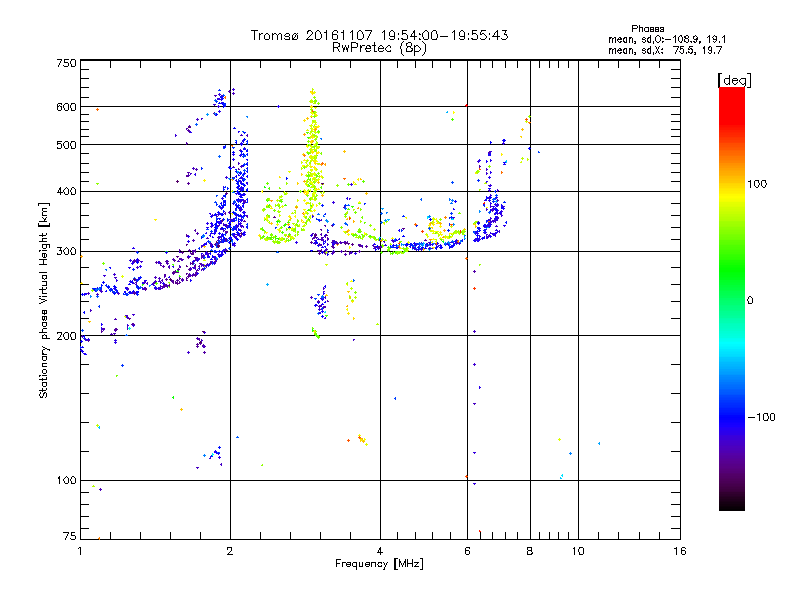
Task: Click the orange dot cluster near 120 km
Action: coord(362,439)
